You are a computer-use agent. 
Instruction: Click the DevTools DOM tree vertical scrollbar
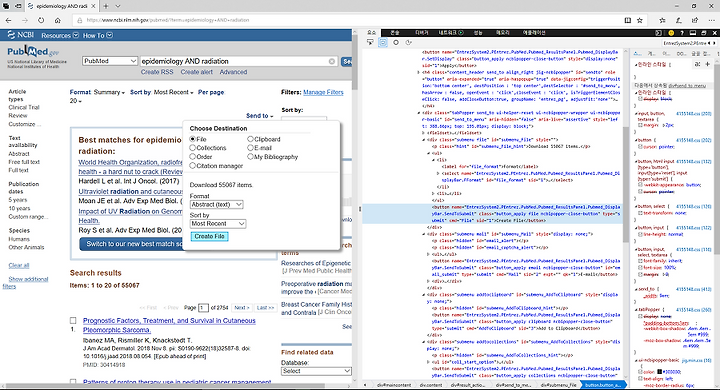(x=626, y=184)
